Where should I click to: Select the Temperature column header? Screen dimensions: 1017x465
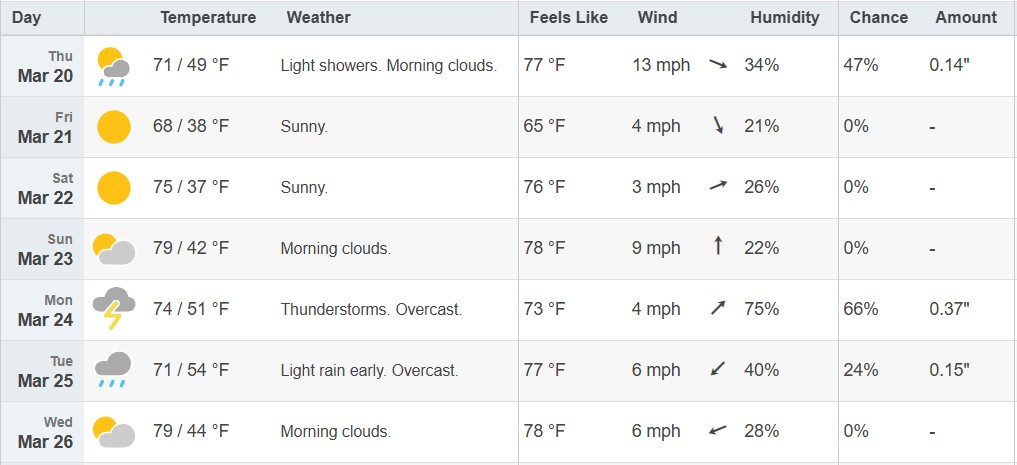point(208,18)
